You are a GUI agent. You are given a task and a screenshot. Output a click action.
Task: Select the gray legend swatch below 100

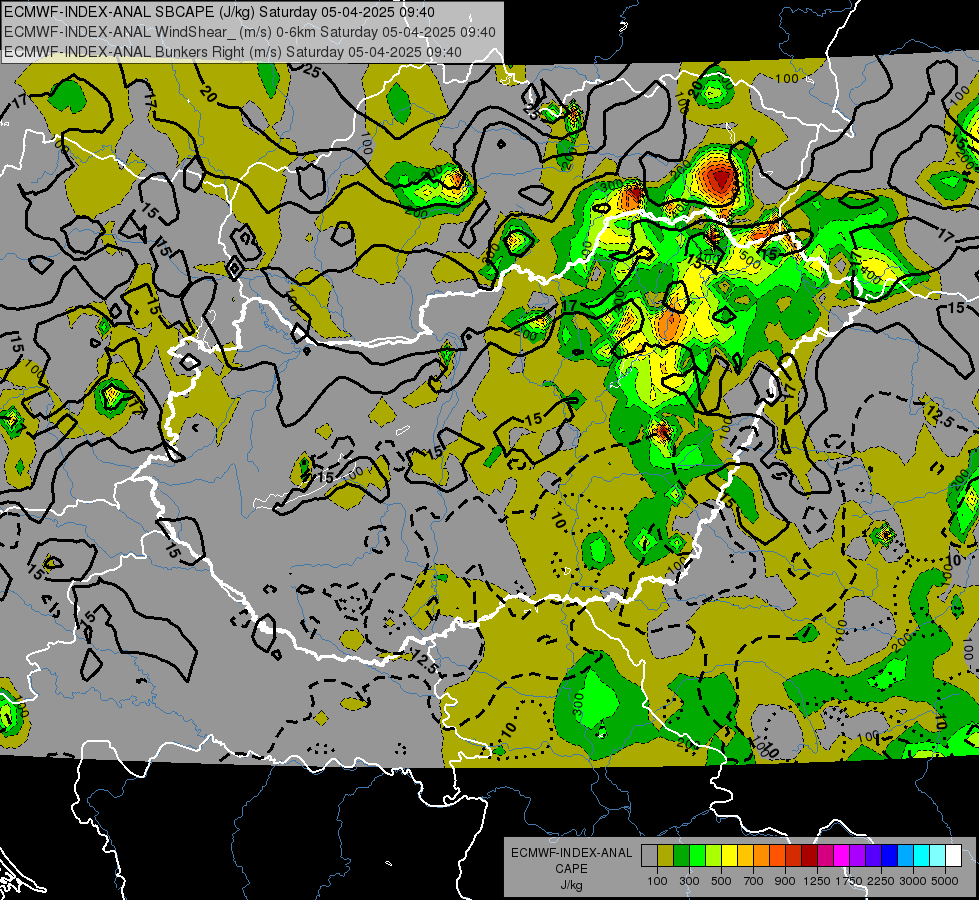coord(649,855)
